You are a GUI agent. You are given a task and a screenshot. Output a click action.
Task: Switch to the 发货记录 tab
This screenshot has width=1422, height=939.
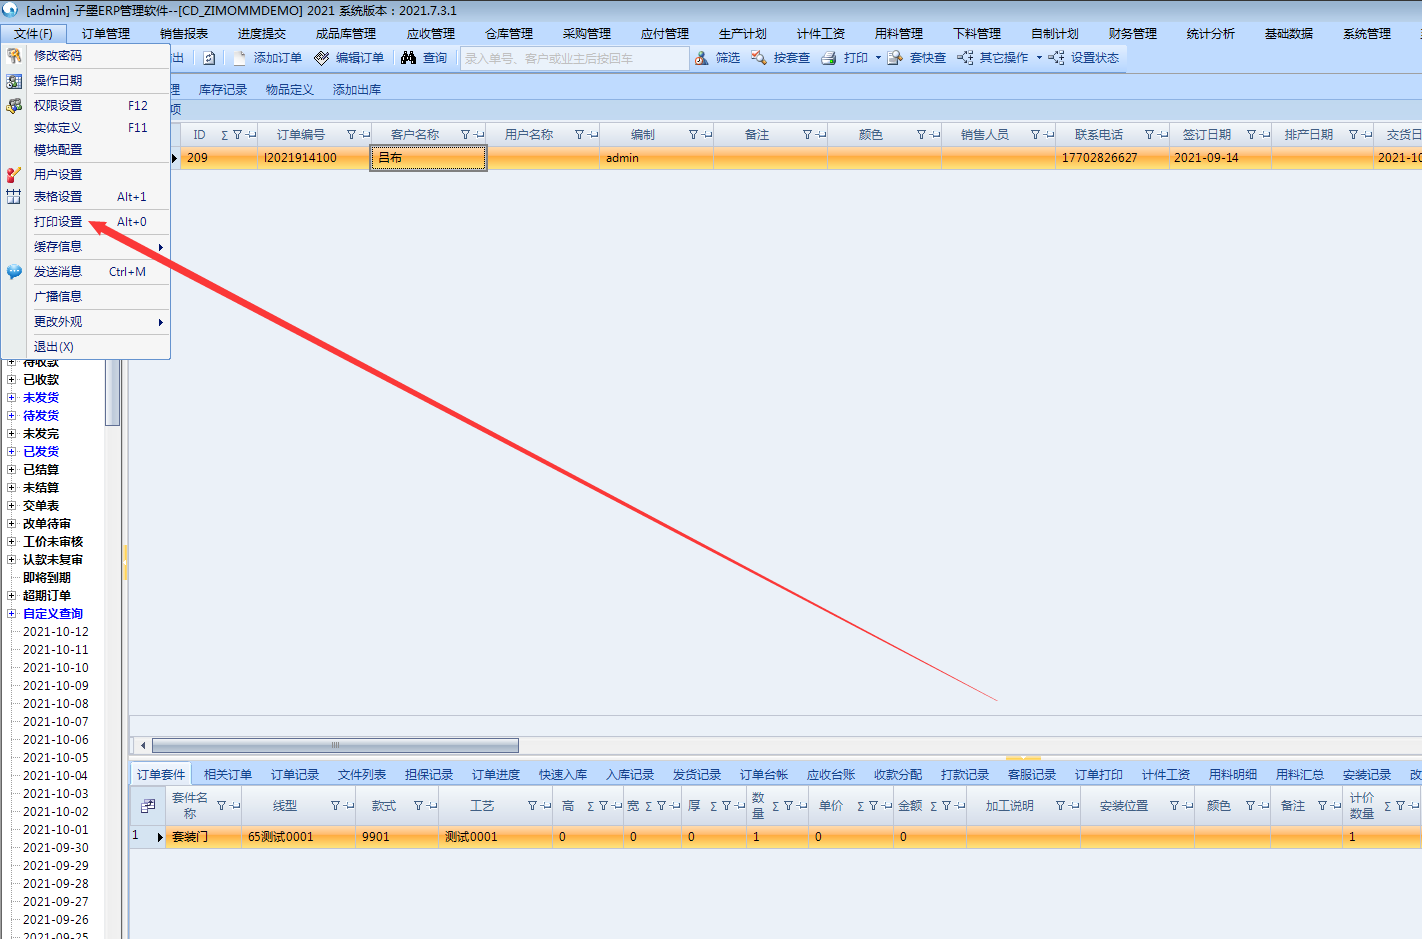(696, 775)
